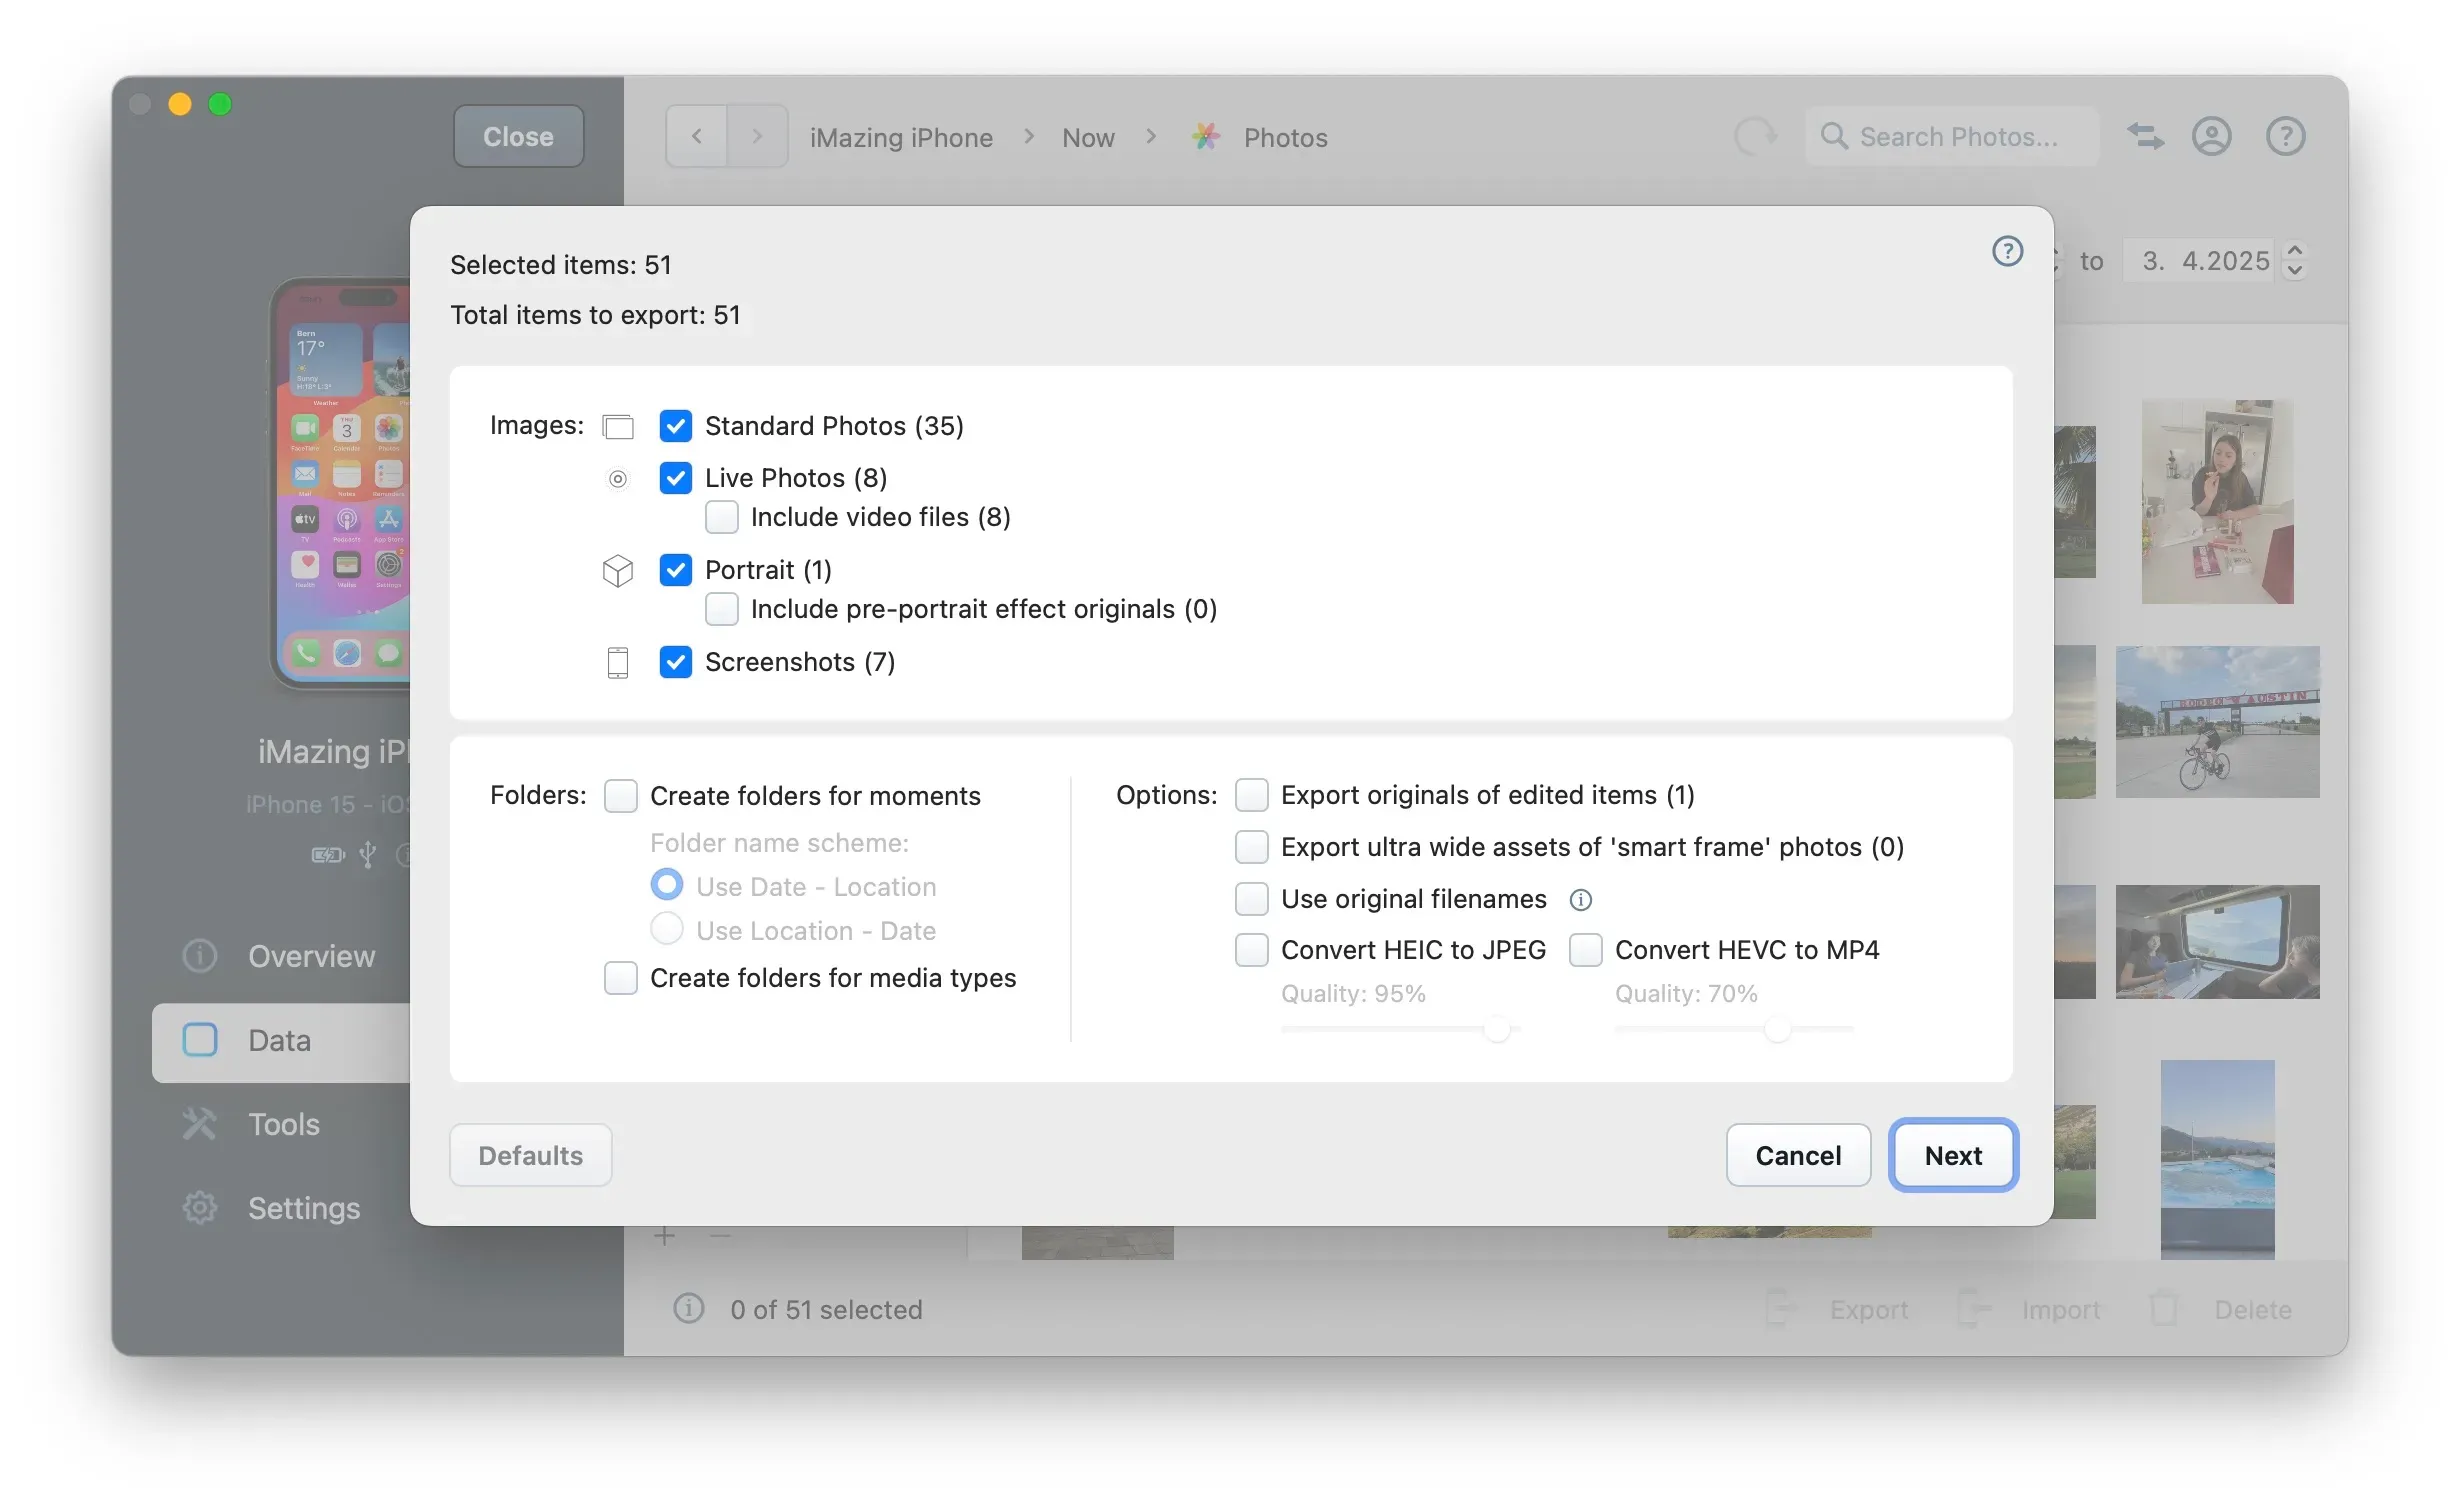Click Export in the bottom bar
The height and width of the screenshot is (1504, 2460).
(x=1868, y=1310)
